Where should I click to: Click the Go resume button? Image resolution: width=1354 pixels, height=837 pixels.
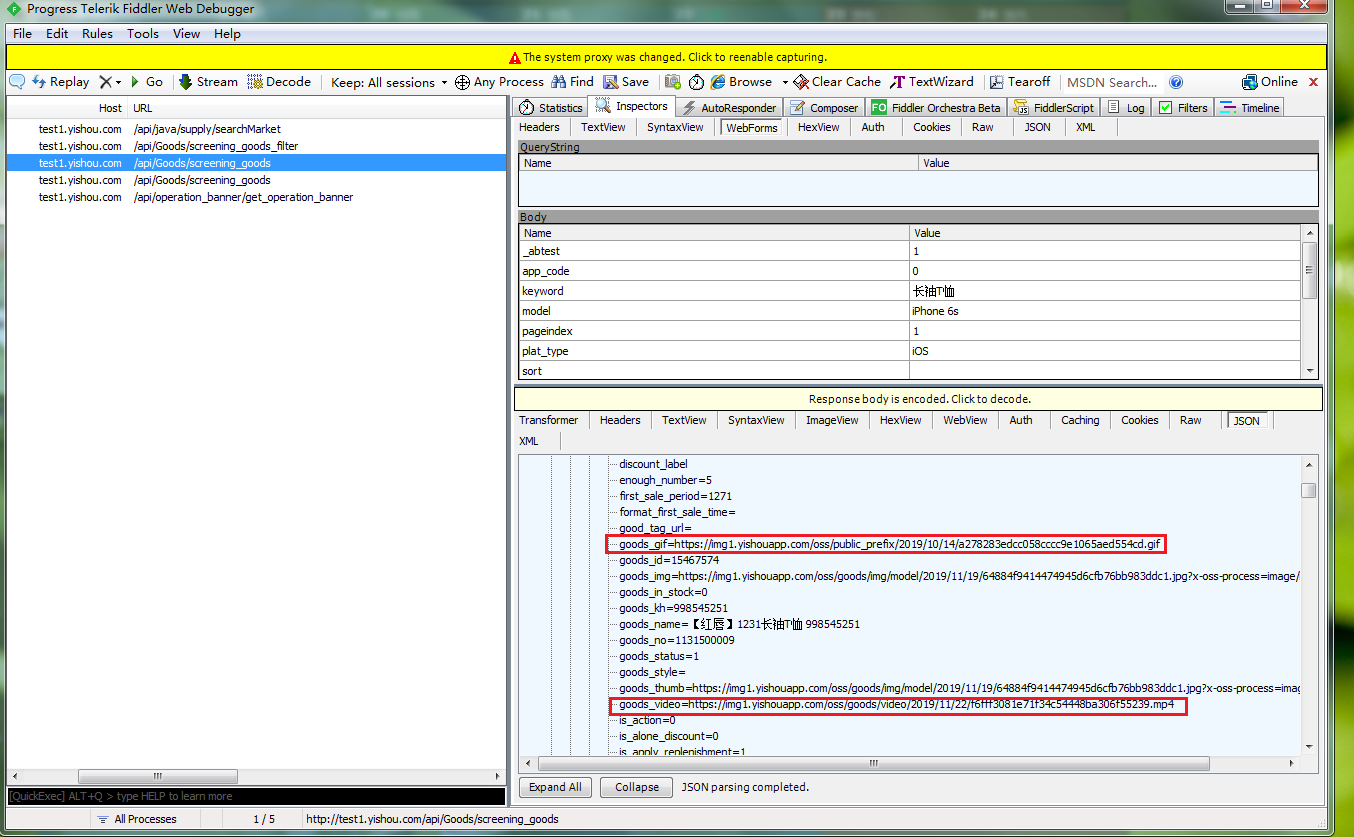pos(146,82)
